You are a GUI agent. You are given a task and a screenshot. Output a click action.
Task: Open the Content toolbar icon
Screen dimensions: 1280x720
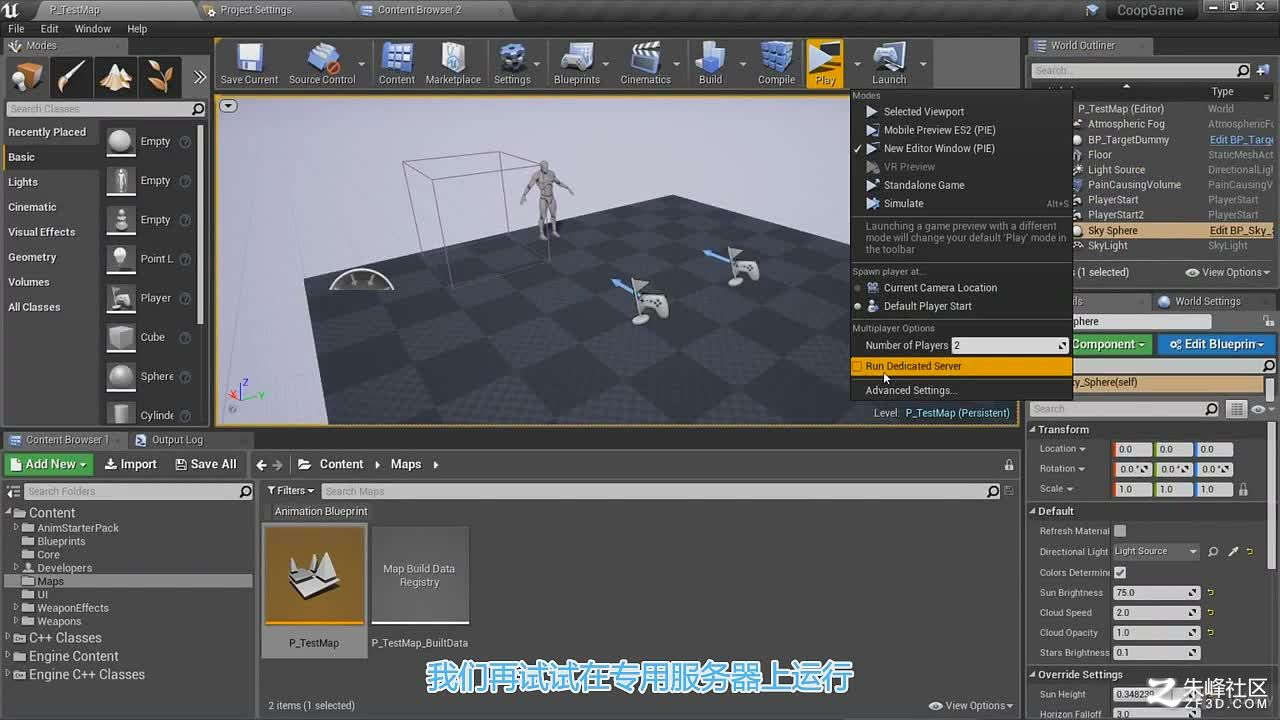[397, 63]
